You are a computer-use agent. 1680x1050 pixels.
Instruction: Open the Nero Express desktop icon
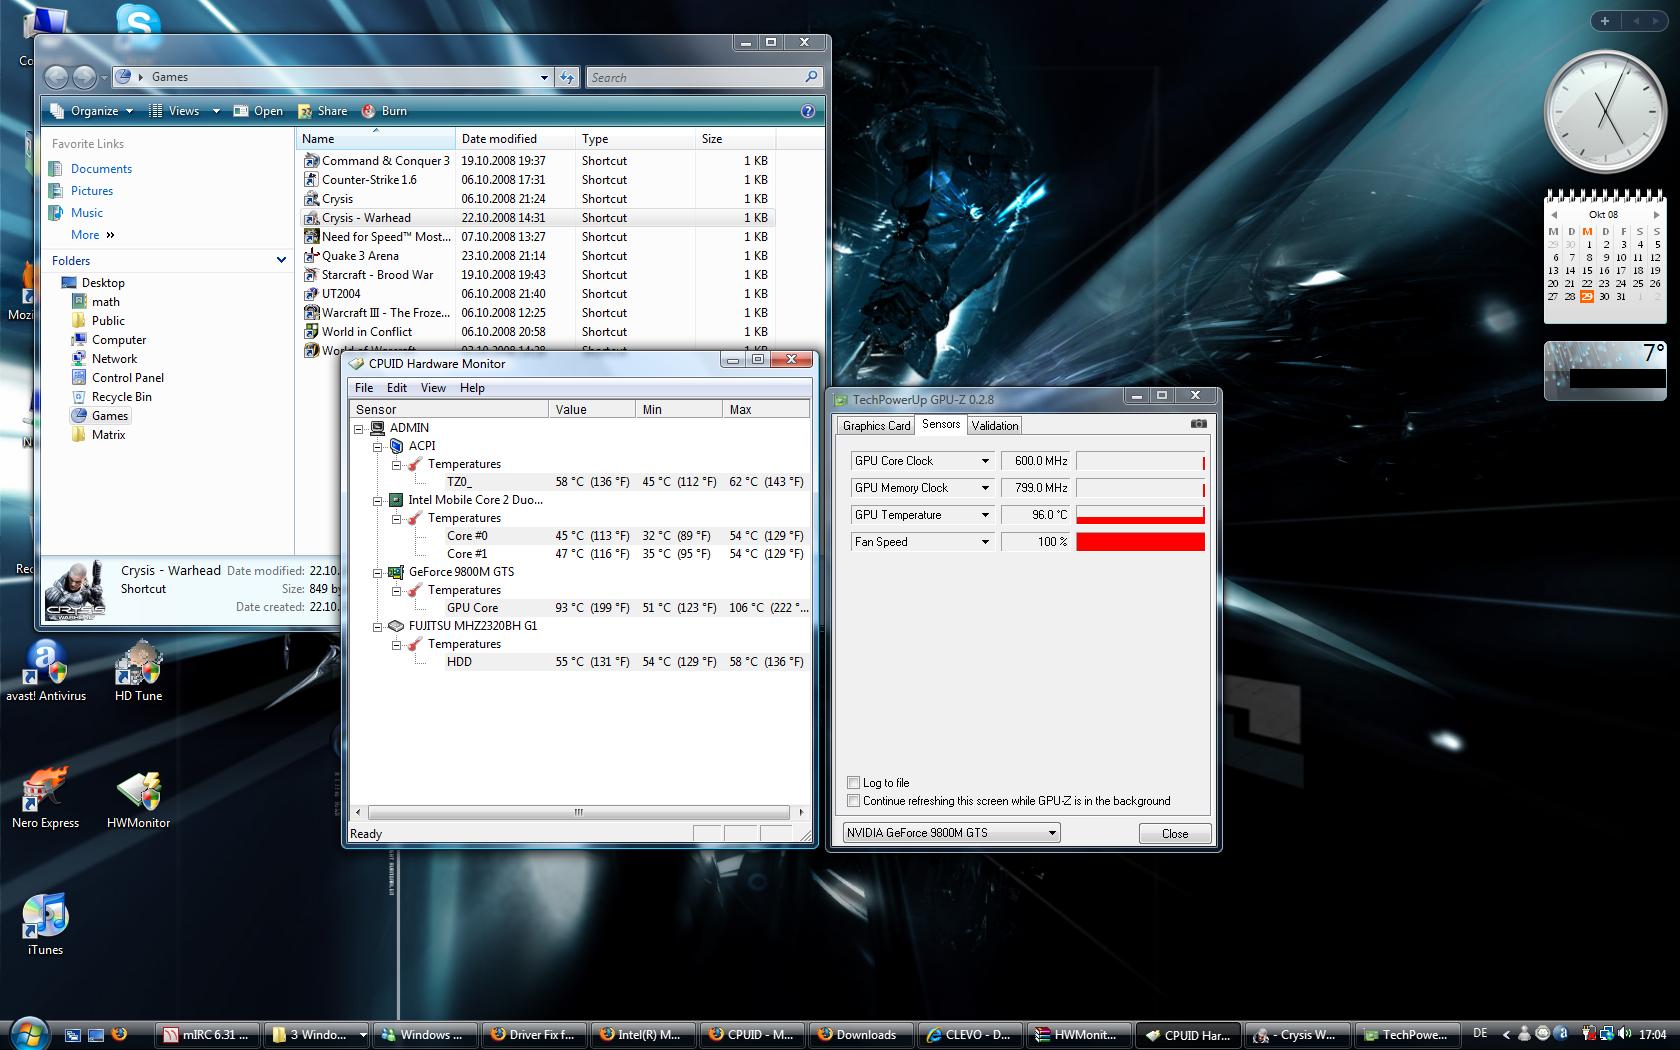click(x=45, y=797)
